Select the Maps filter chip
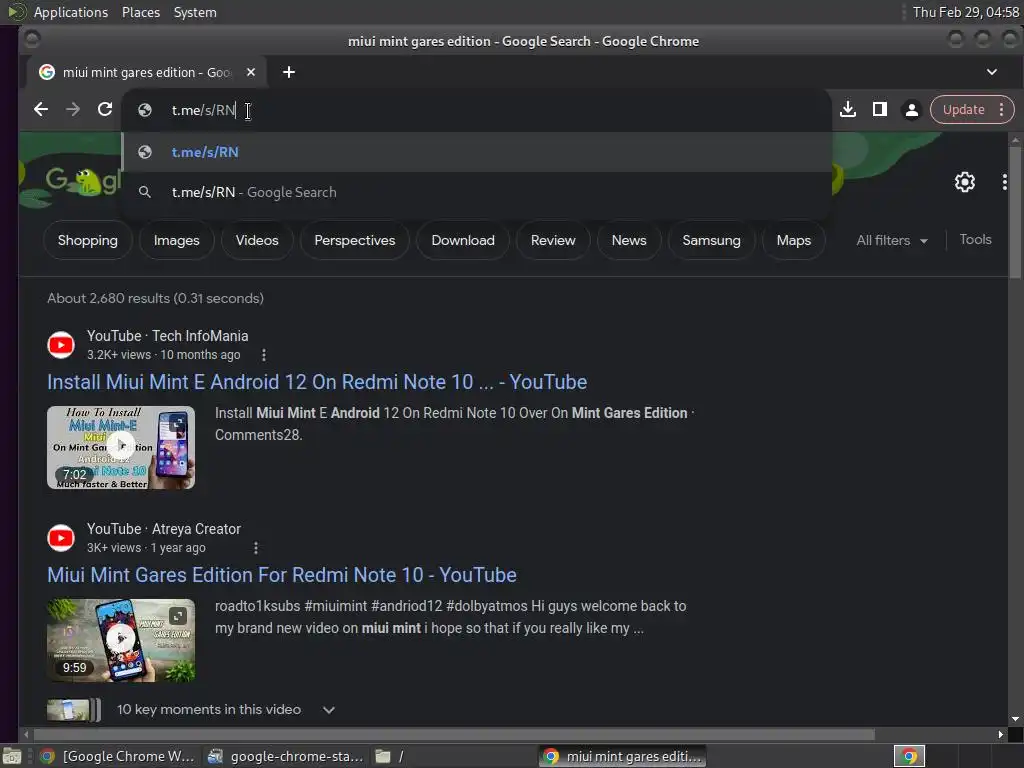Viewport: 1024px width, 768px height. pos(793,240)
